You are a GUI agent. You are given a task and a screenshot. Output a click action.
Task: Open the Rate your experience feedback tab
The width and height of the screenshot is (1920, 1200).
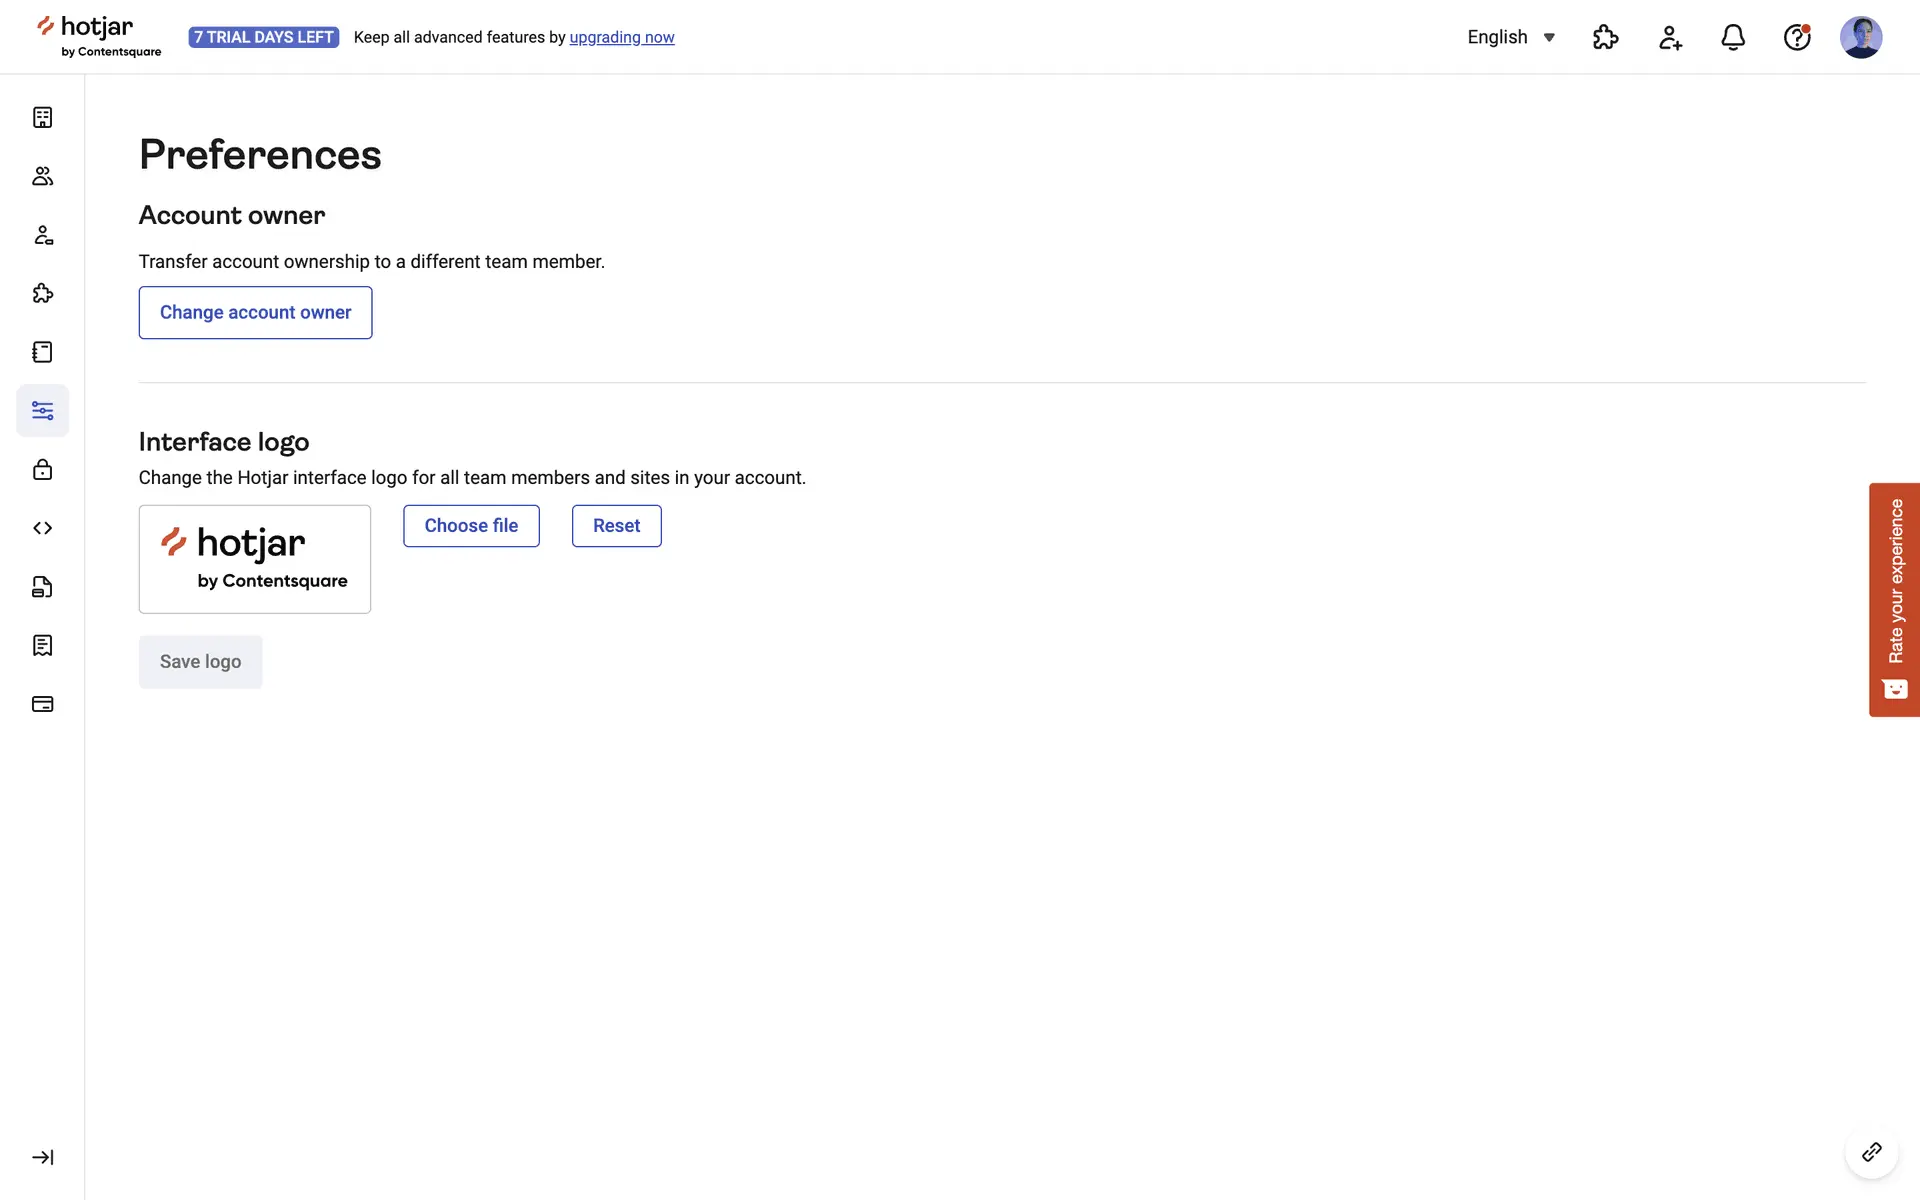[x=1894, y=599]
